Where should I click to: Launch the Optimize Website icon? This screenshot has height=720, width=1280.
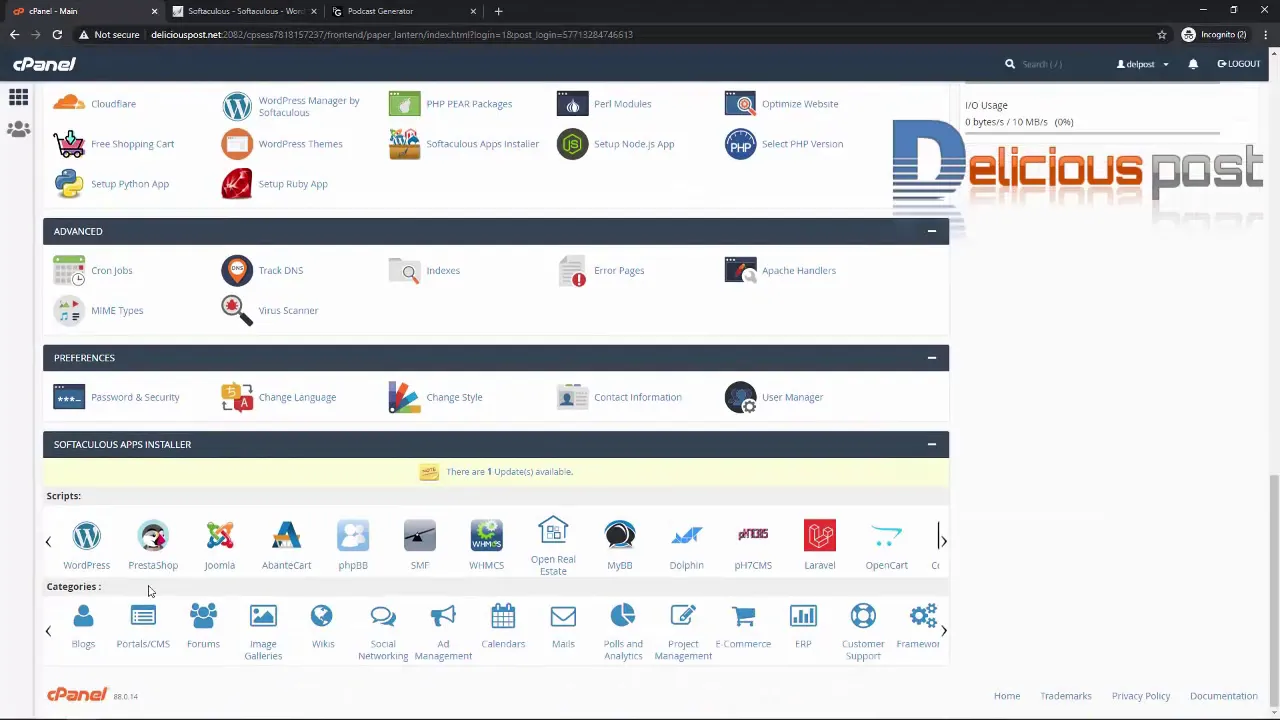(x=741, y=104)
